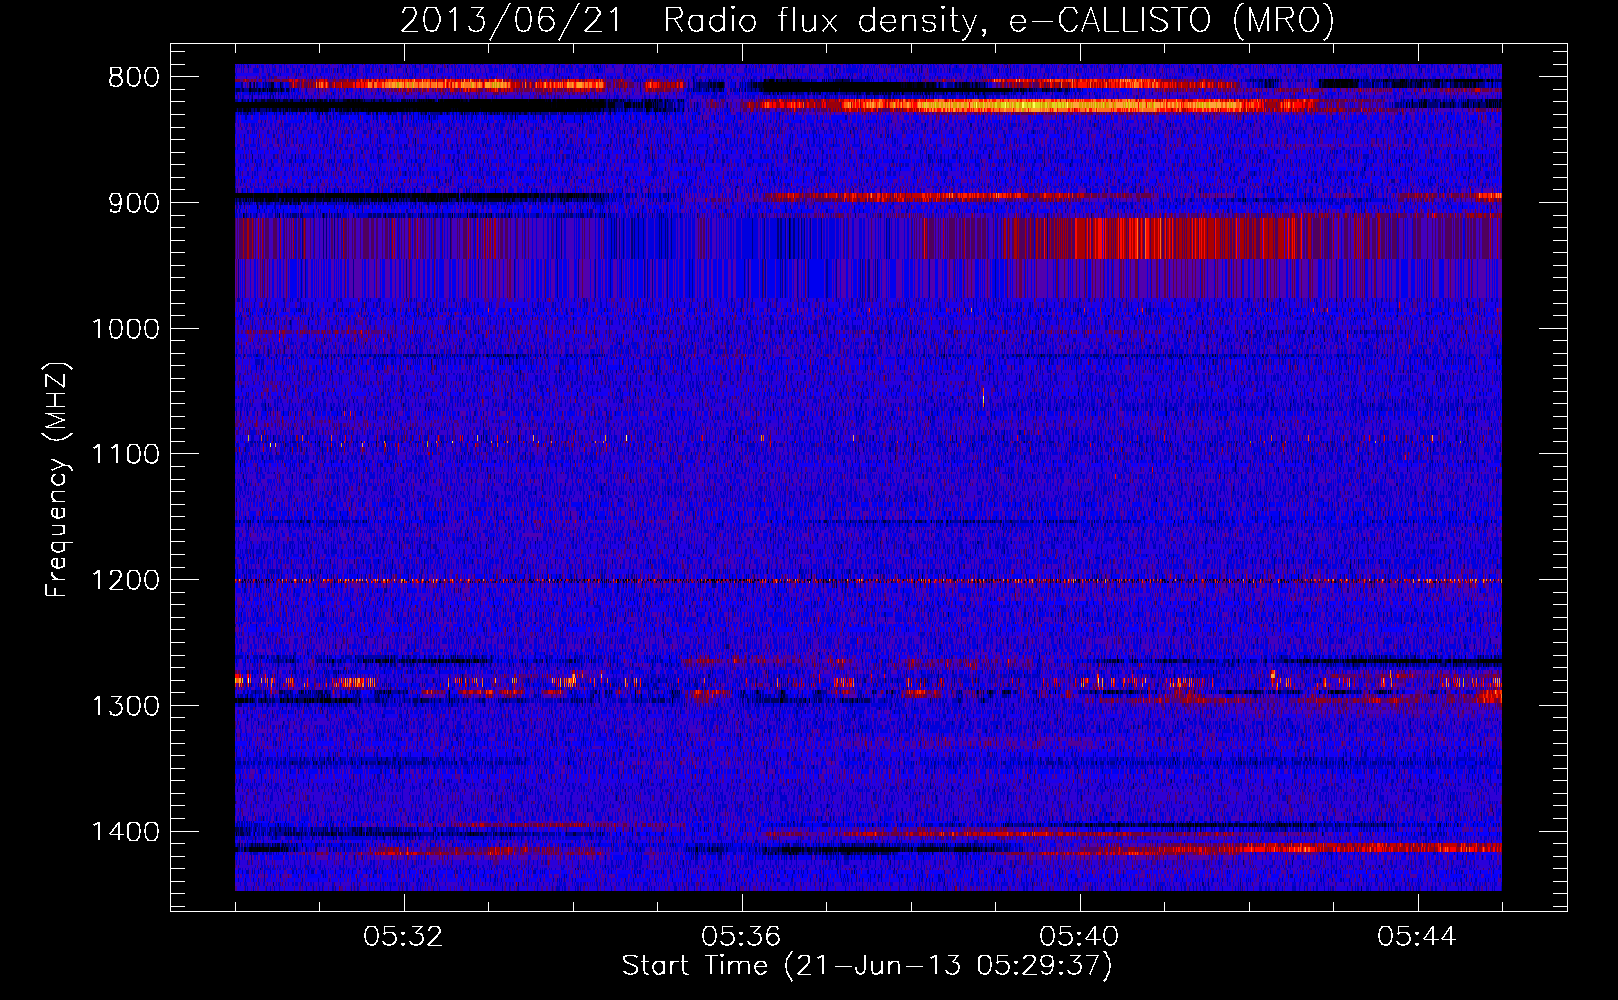Image resolution: width=1618 pixels, height=1000 pixels.
Task: Click the 05:32 time tick label
Action: point(403,937)
